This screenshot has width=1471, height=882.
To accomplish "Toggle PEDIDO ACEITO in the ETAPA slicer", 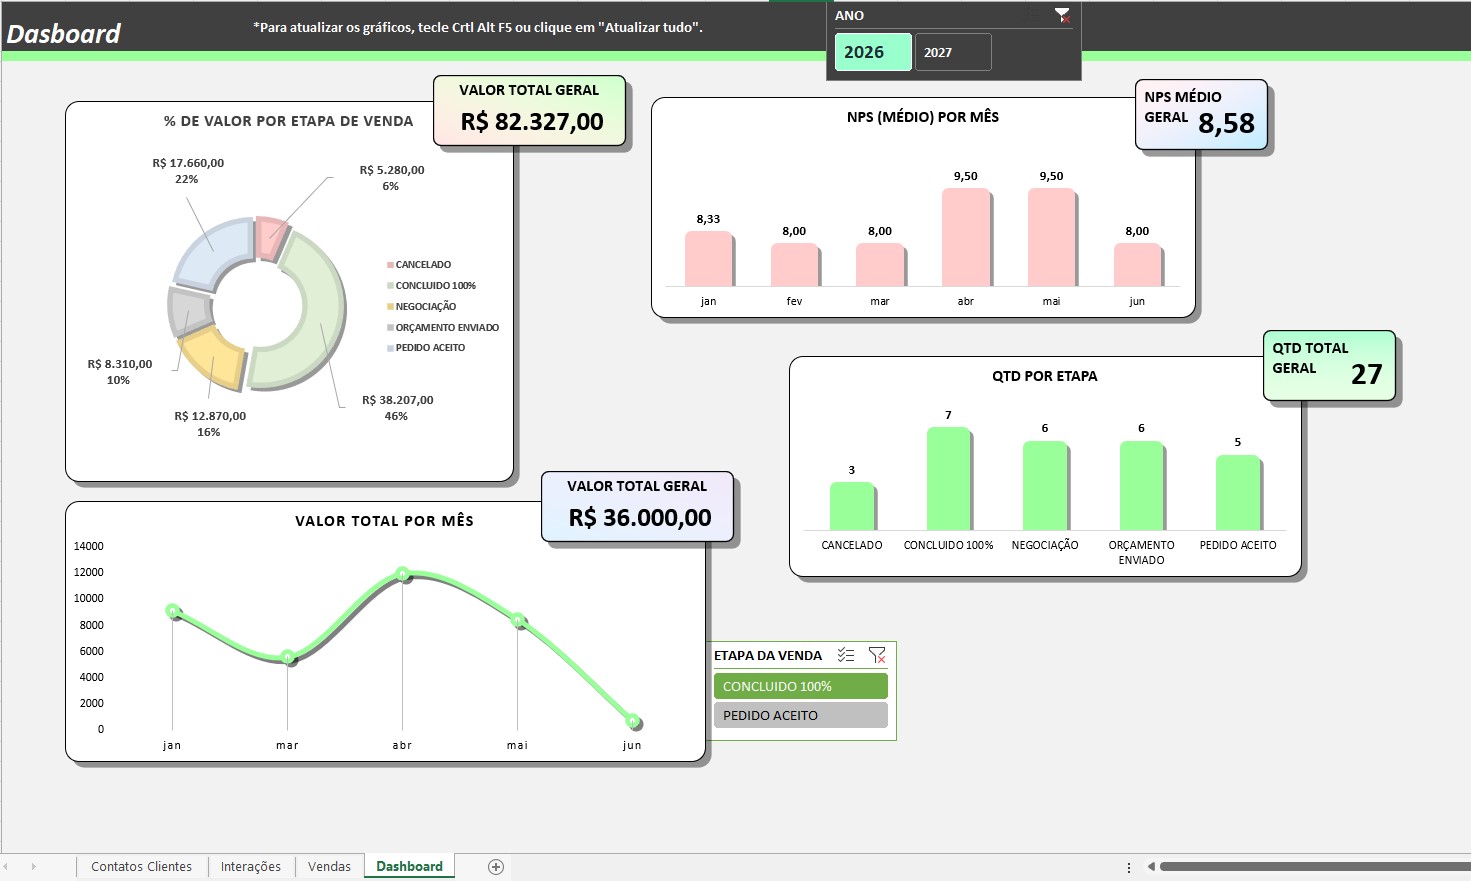I will [x=800, y=715].
